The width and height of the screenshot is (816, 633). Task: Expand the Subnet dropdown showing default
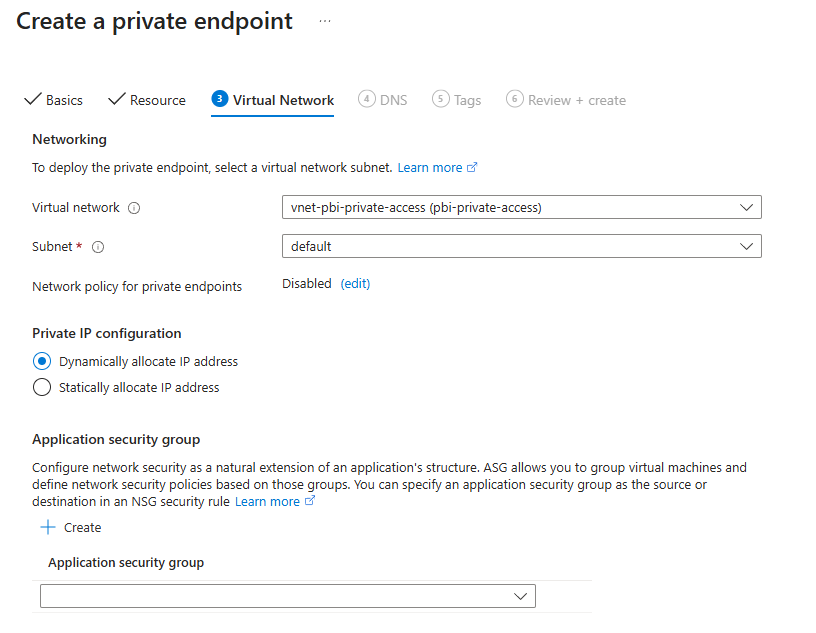coord(521,246)
